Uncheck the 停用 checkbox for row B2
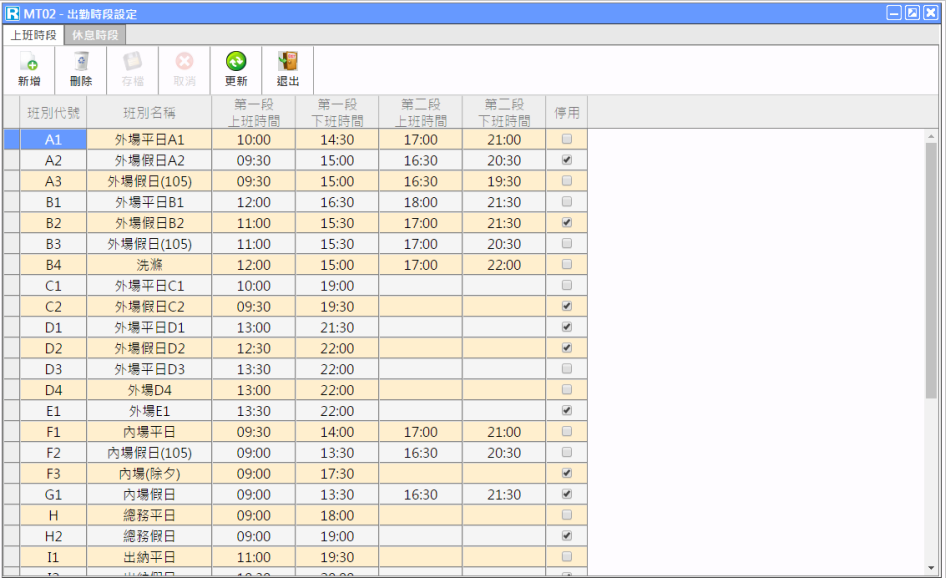This screenshot has width=950, height=578. click(566, 222)
